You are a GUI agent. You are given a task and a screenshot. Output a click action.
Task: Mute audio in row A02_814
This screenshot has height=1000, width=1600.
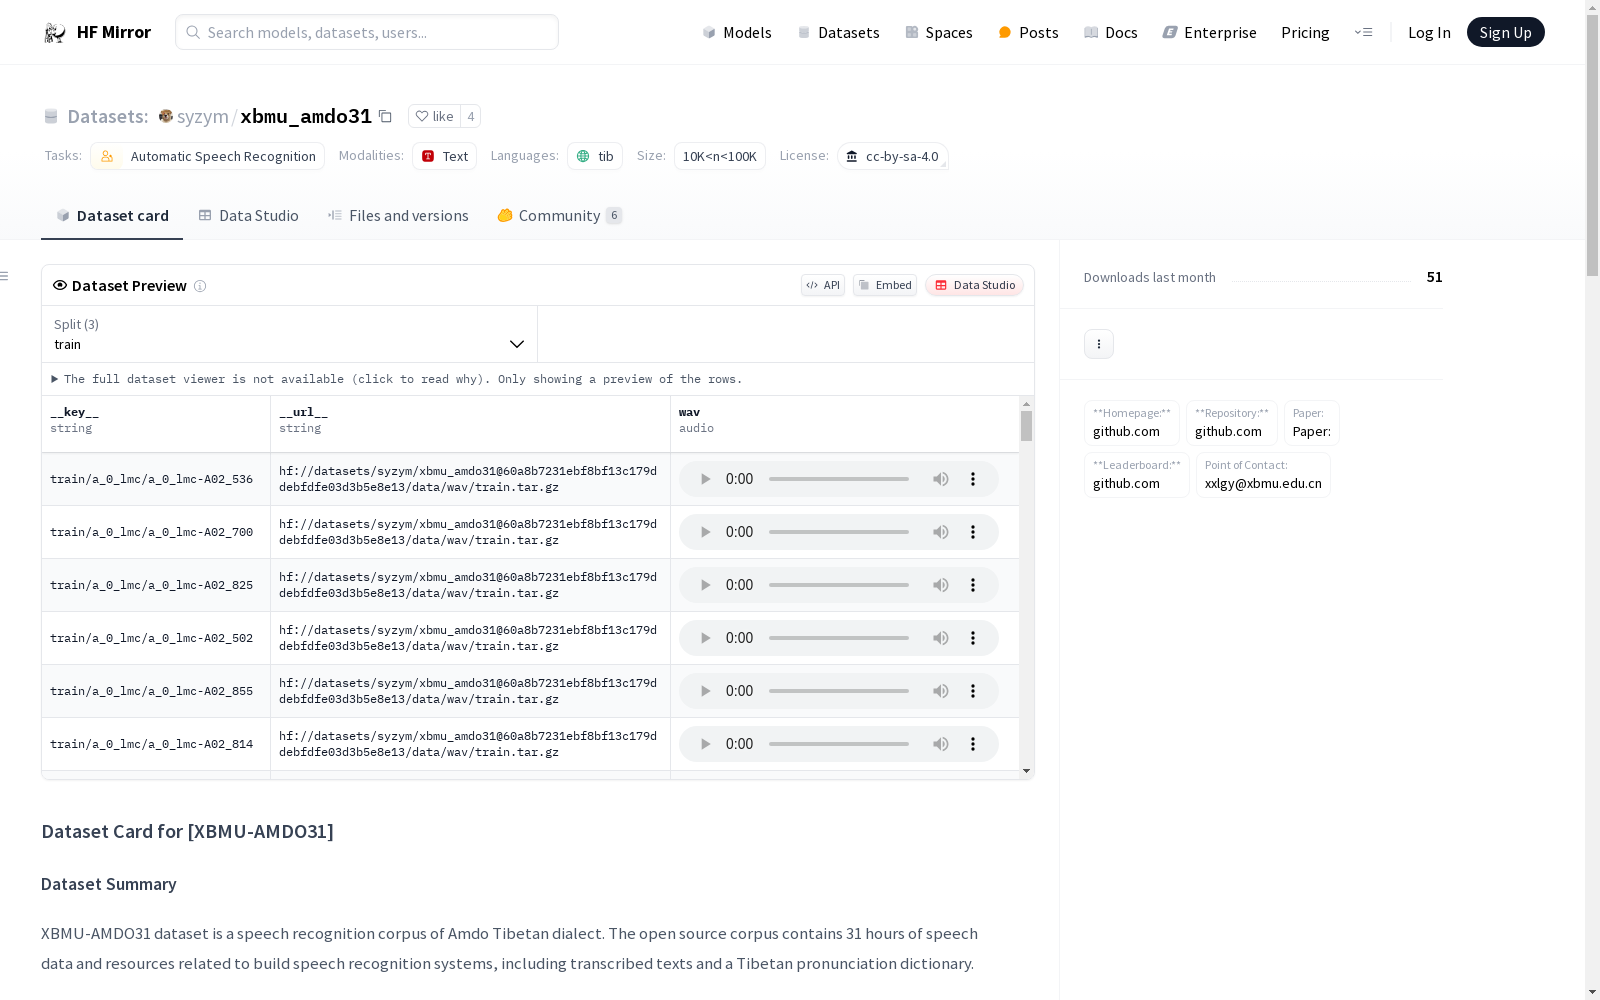[x=941, y=744]
